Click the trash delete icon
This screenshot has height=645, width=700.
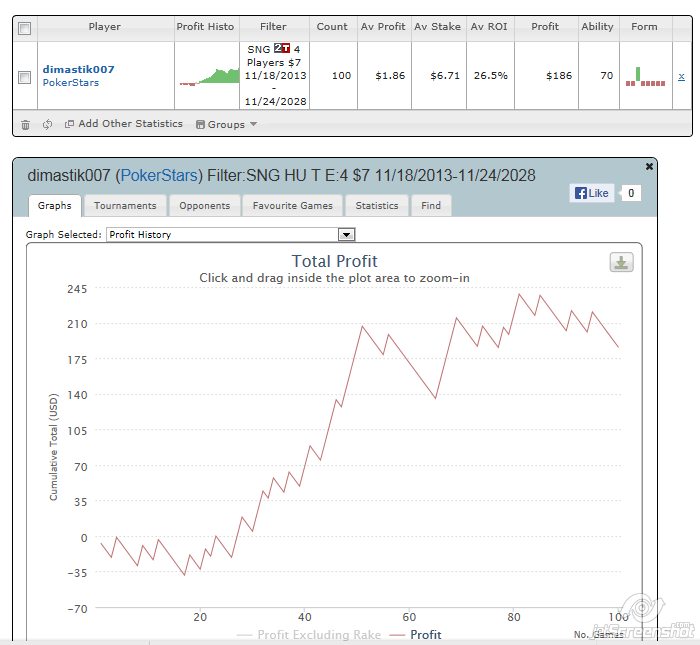[x=26, y=124]
